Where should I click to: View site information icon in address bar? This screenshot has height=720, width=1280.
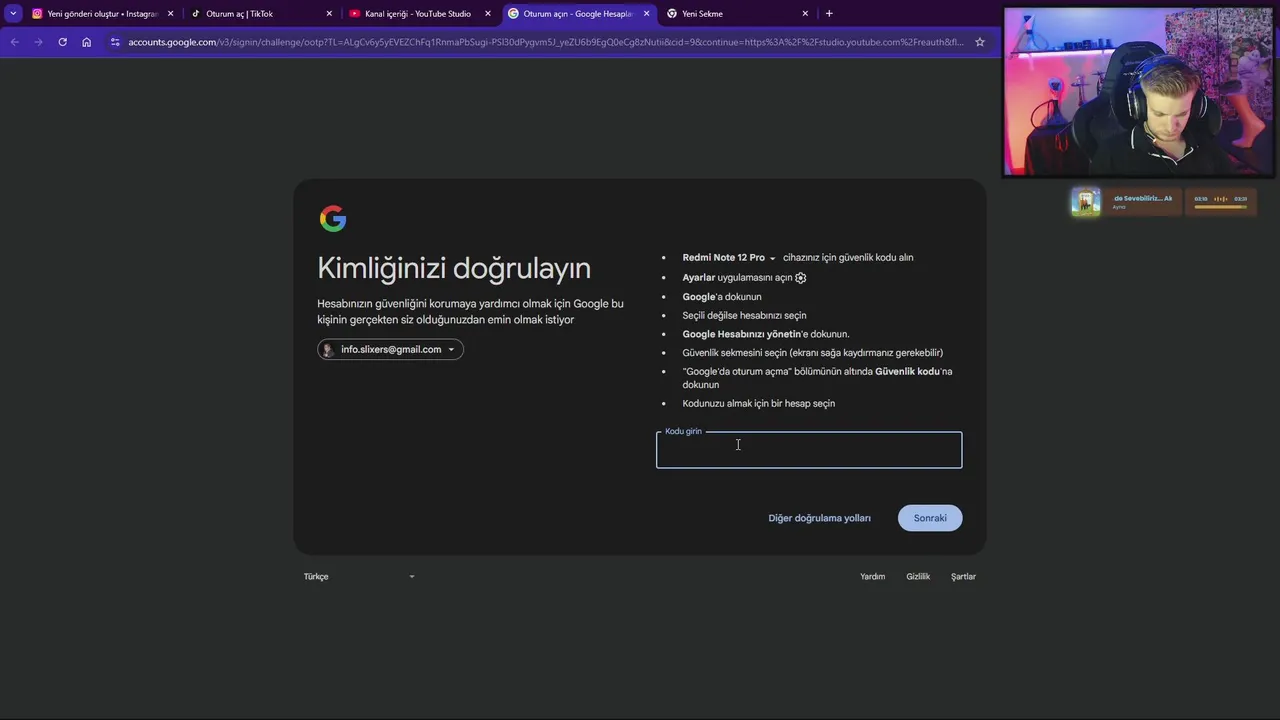pyautogui.click(x=115, y=42)
